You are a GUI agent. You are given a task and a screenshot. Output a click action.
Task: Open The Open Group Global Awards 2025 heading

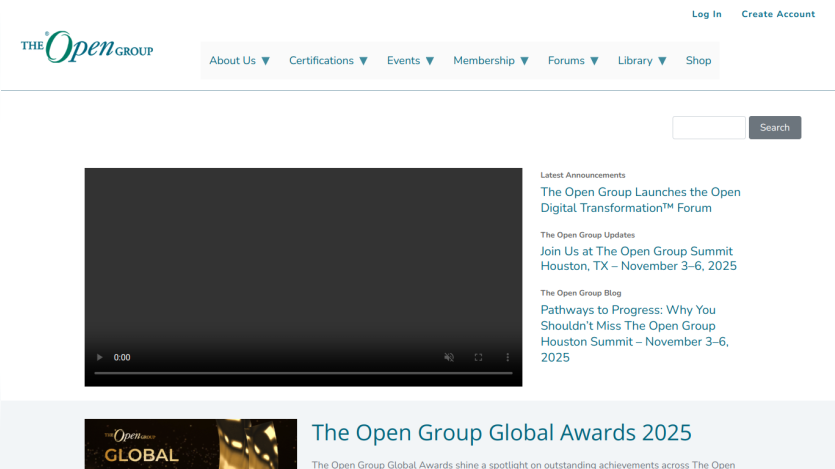(501, 432)
